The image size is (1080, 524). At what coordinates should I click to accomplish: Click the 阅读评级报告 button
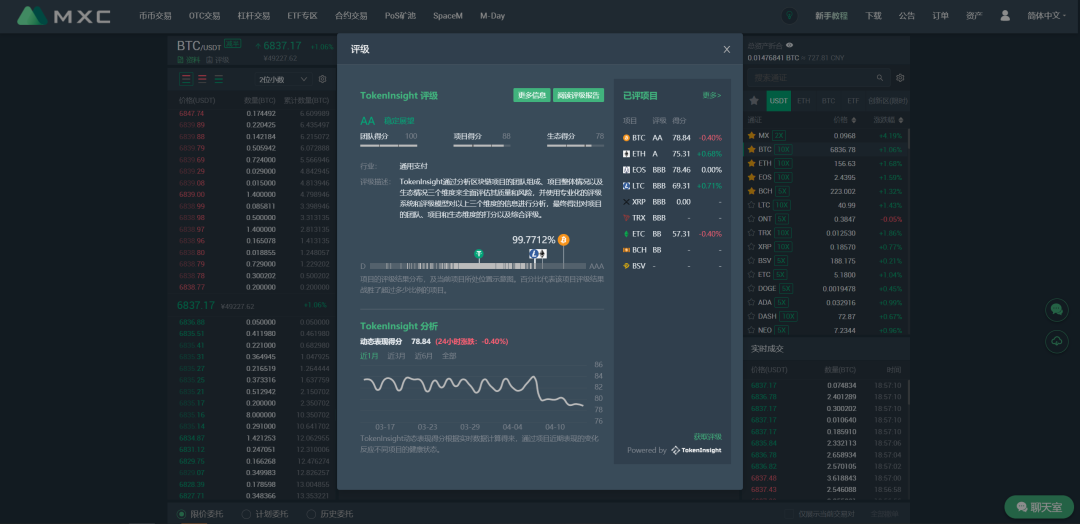(579, 96)
